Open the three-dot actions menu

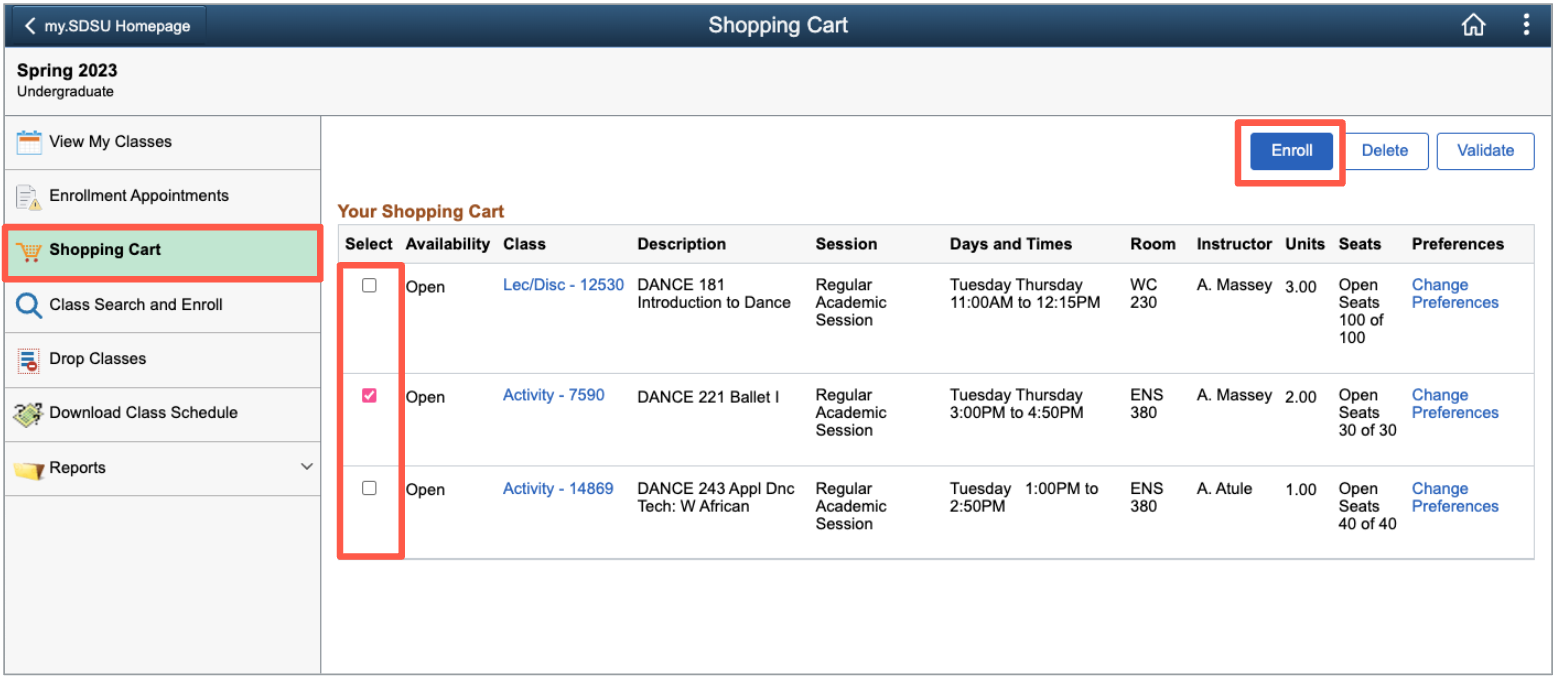1527,24
